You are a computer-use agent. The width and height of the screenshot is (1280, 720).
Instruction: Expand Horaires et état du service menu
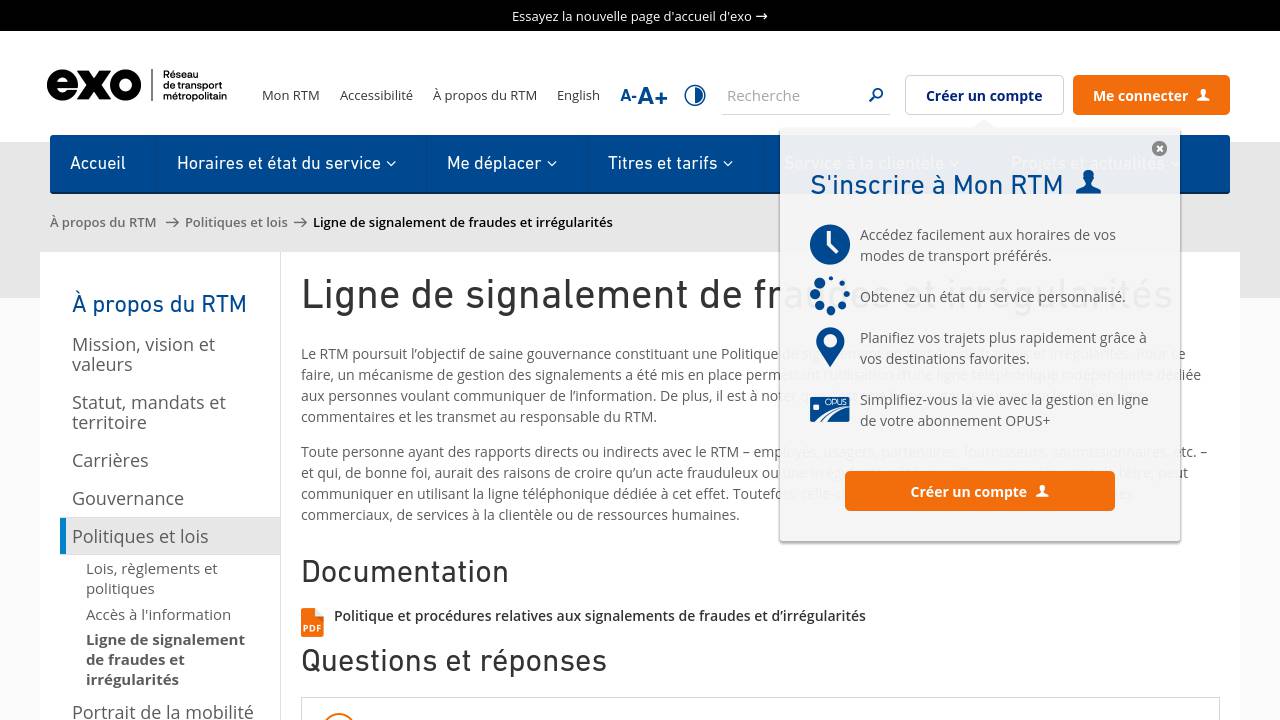click(x=287, y=163)
